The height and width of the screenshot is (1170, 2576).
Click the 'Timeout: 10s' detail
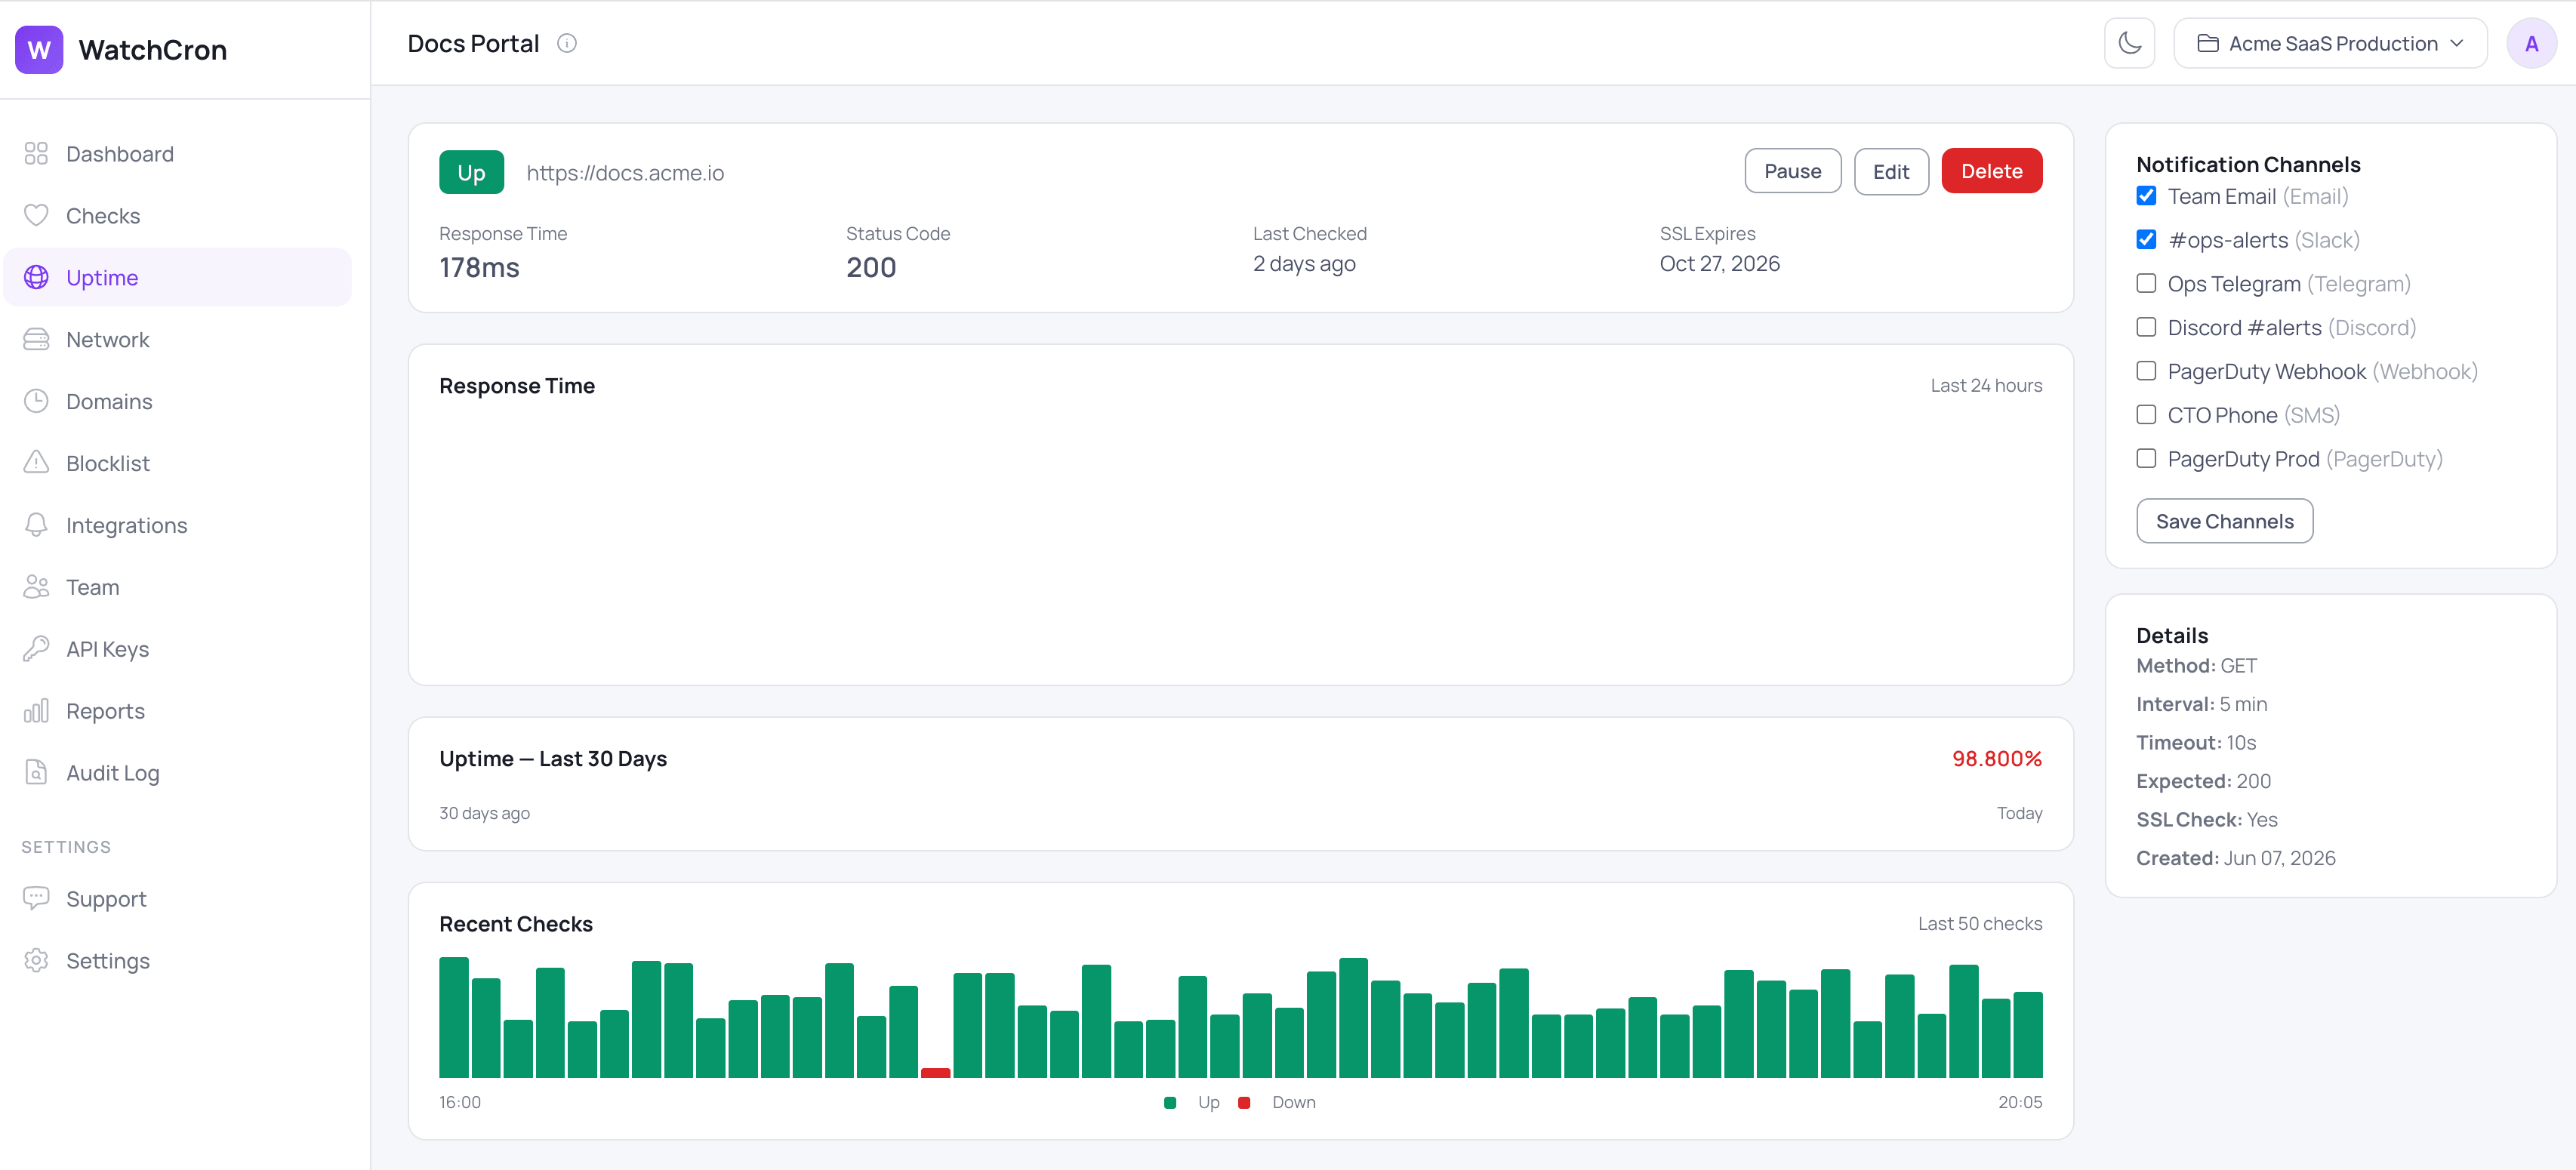pyautogui.click(x=2196, y=742)
